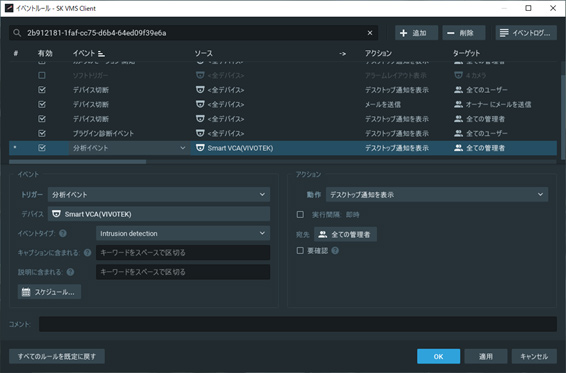
Task: Click users icon in オーナー にメールを送信 target
Action: coord(458,104)
